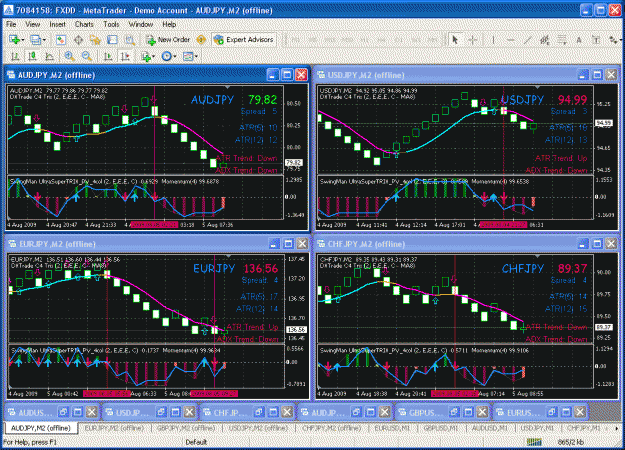625x450 pixels.
Task: Toggle the Expert Advisors button
Action: [x=244, y=40]
